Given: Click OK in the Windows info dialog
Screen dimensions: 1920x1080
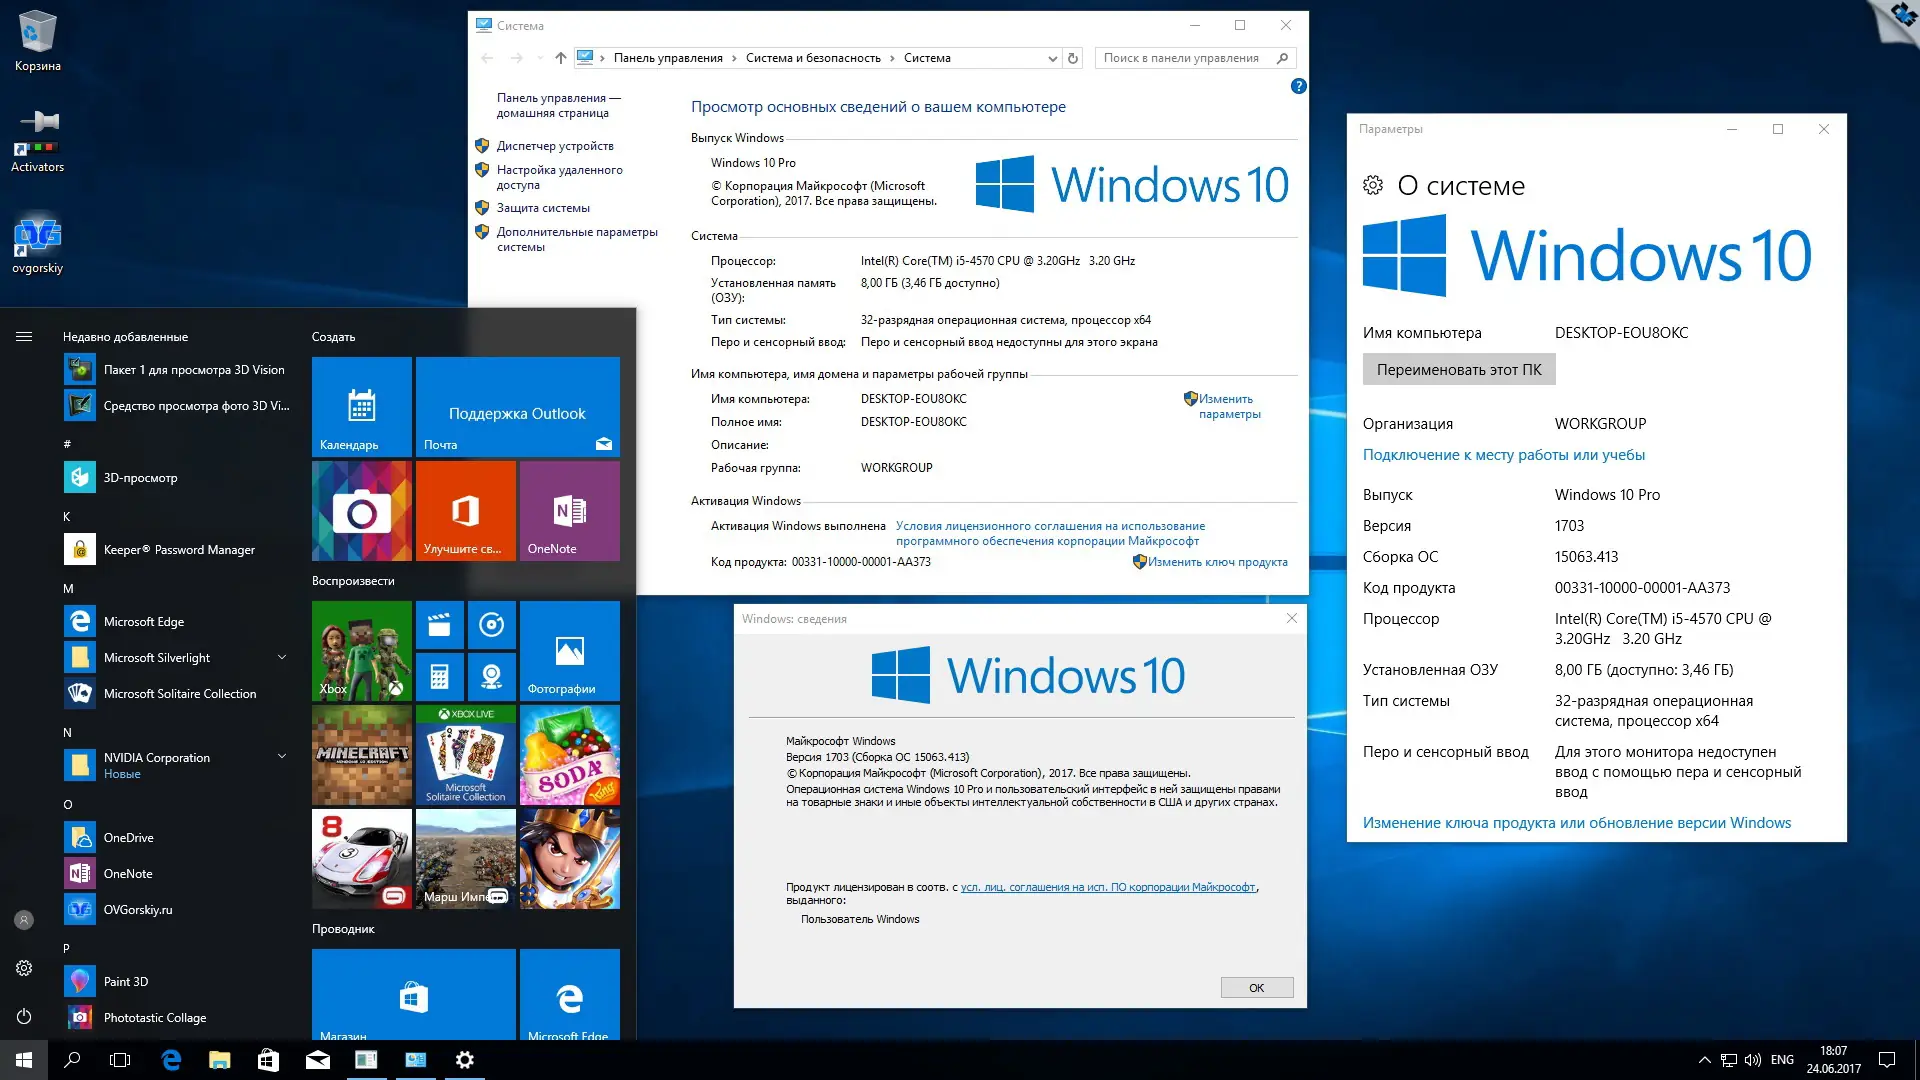Looking at the screenshot, I should click(1256, 987).
